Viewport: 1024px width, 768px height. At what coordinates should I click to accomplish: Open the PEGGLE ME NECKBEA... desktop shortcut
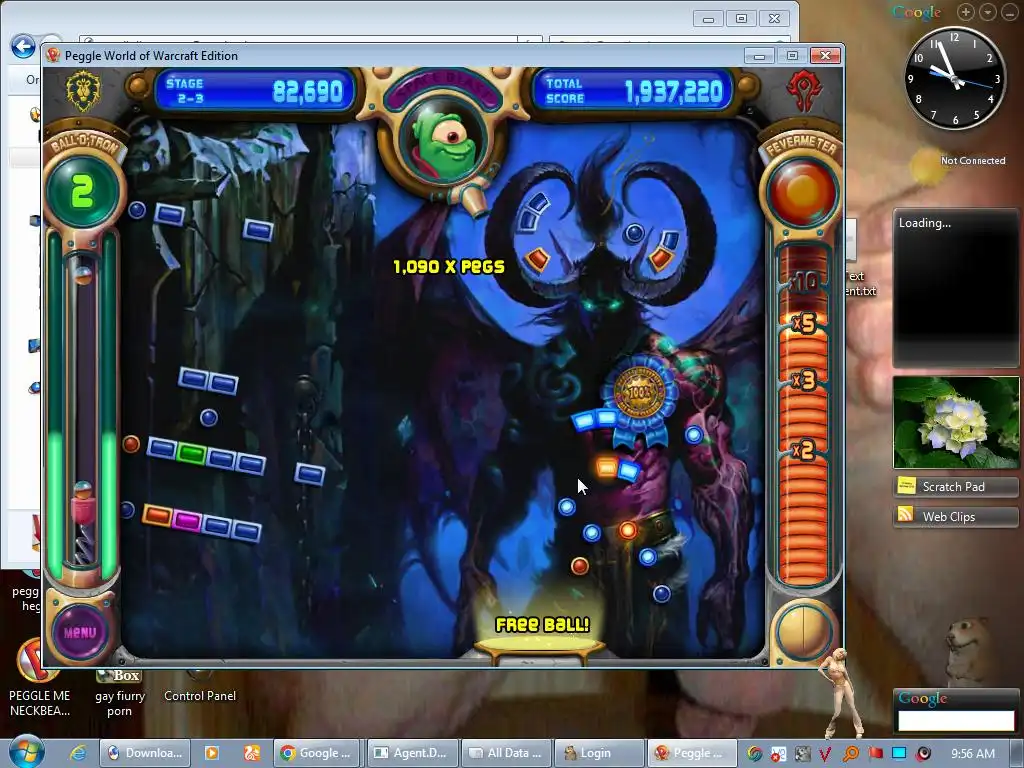39,678
